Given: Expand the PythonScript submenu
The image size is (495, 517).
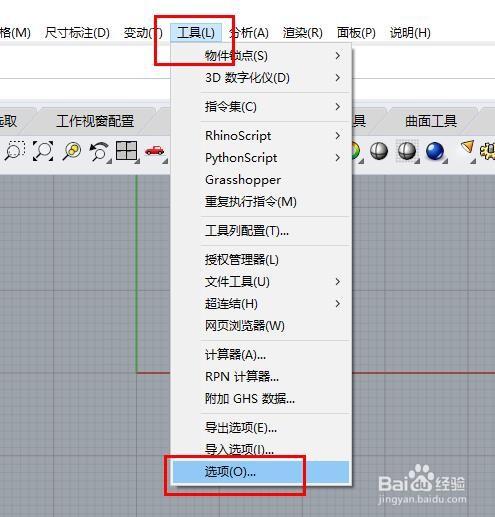Looking at the screenshot, I should [x=261, y=158].
